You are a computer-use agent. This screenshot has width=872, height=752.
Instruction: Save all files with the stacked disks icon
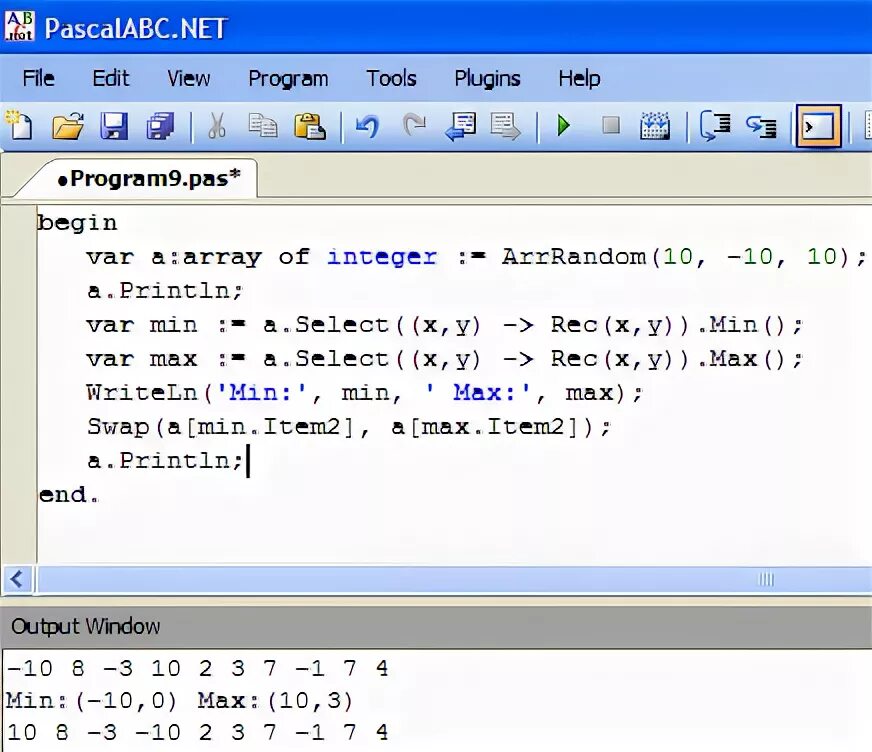click(160, 126)
